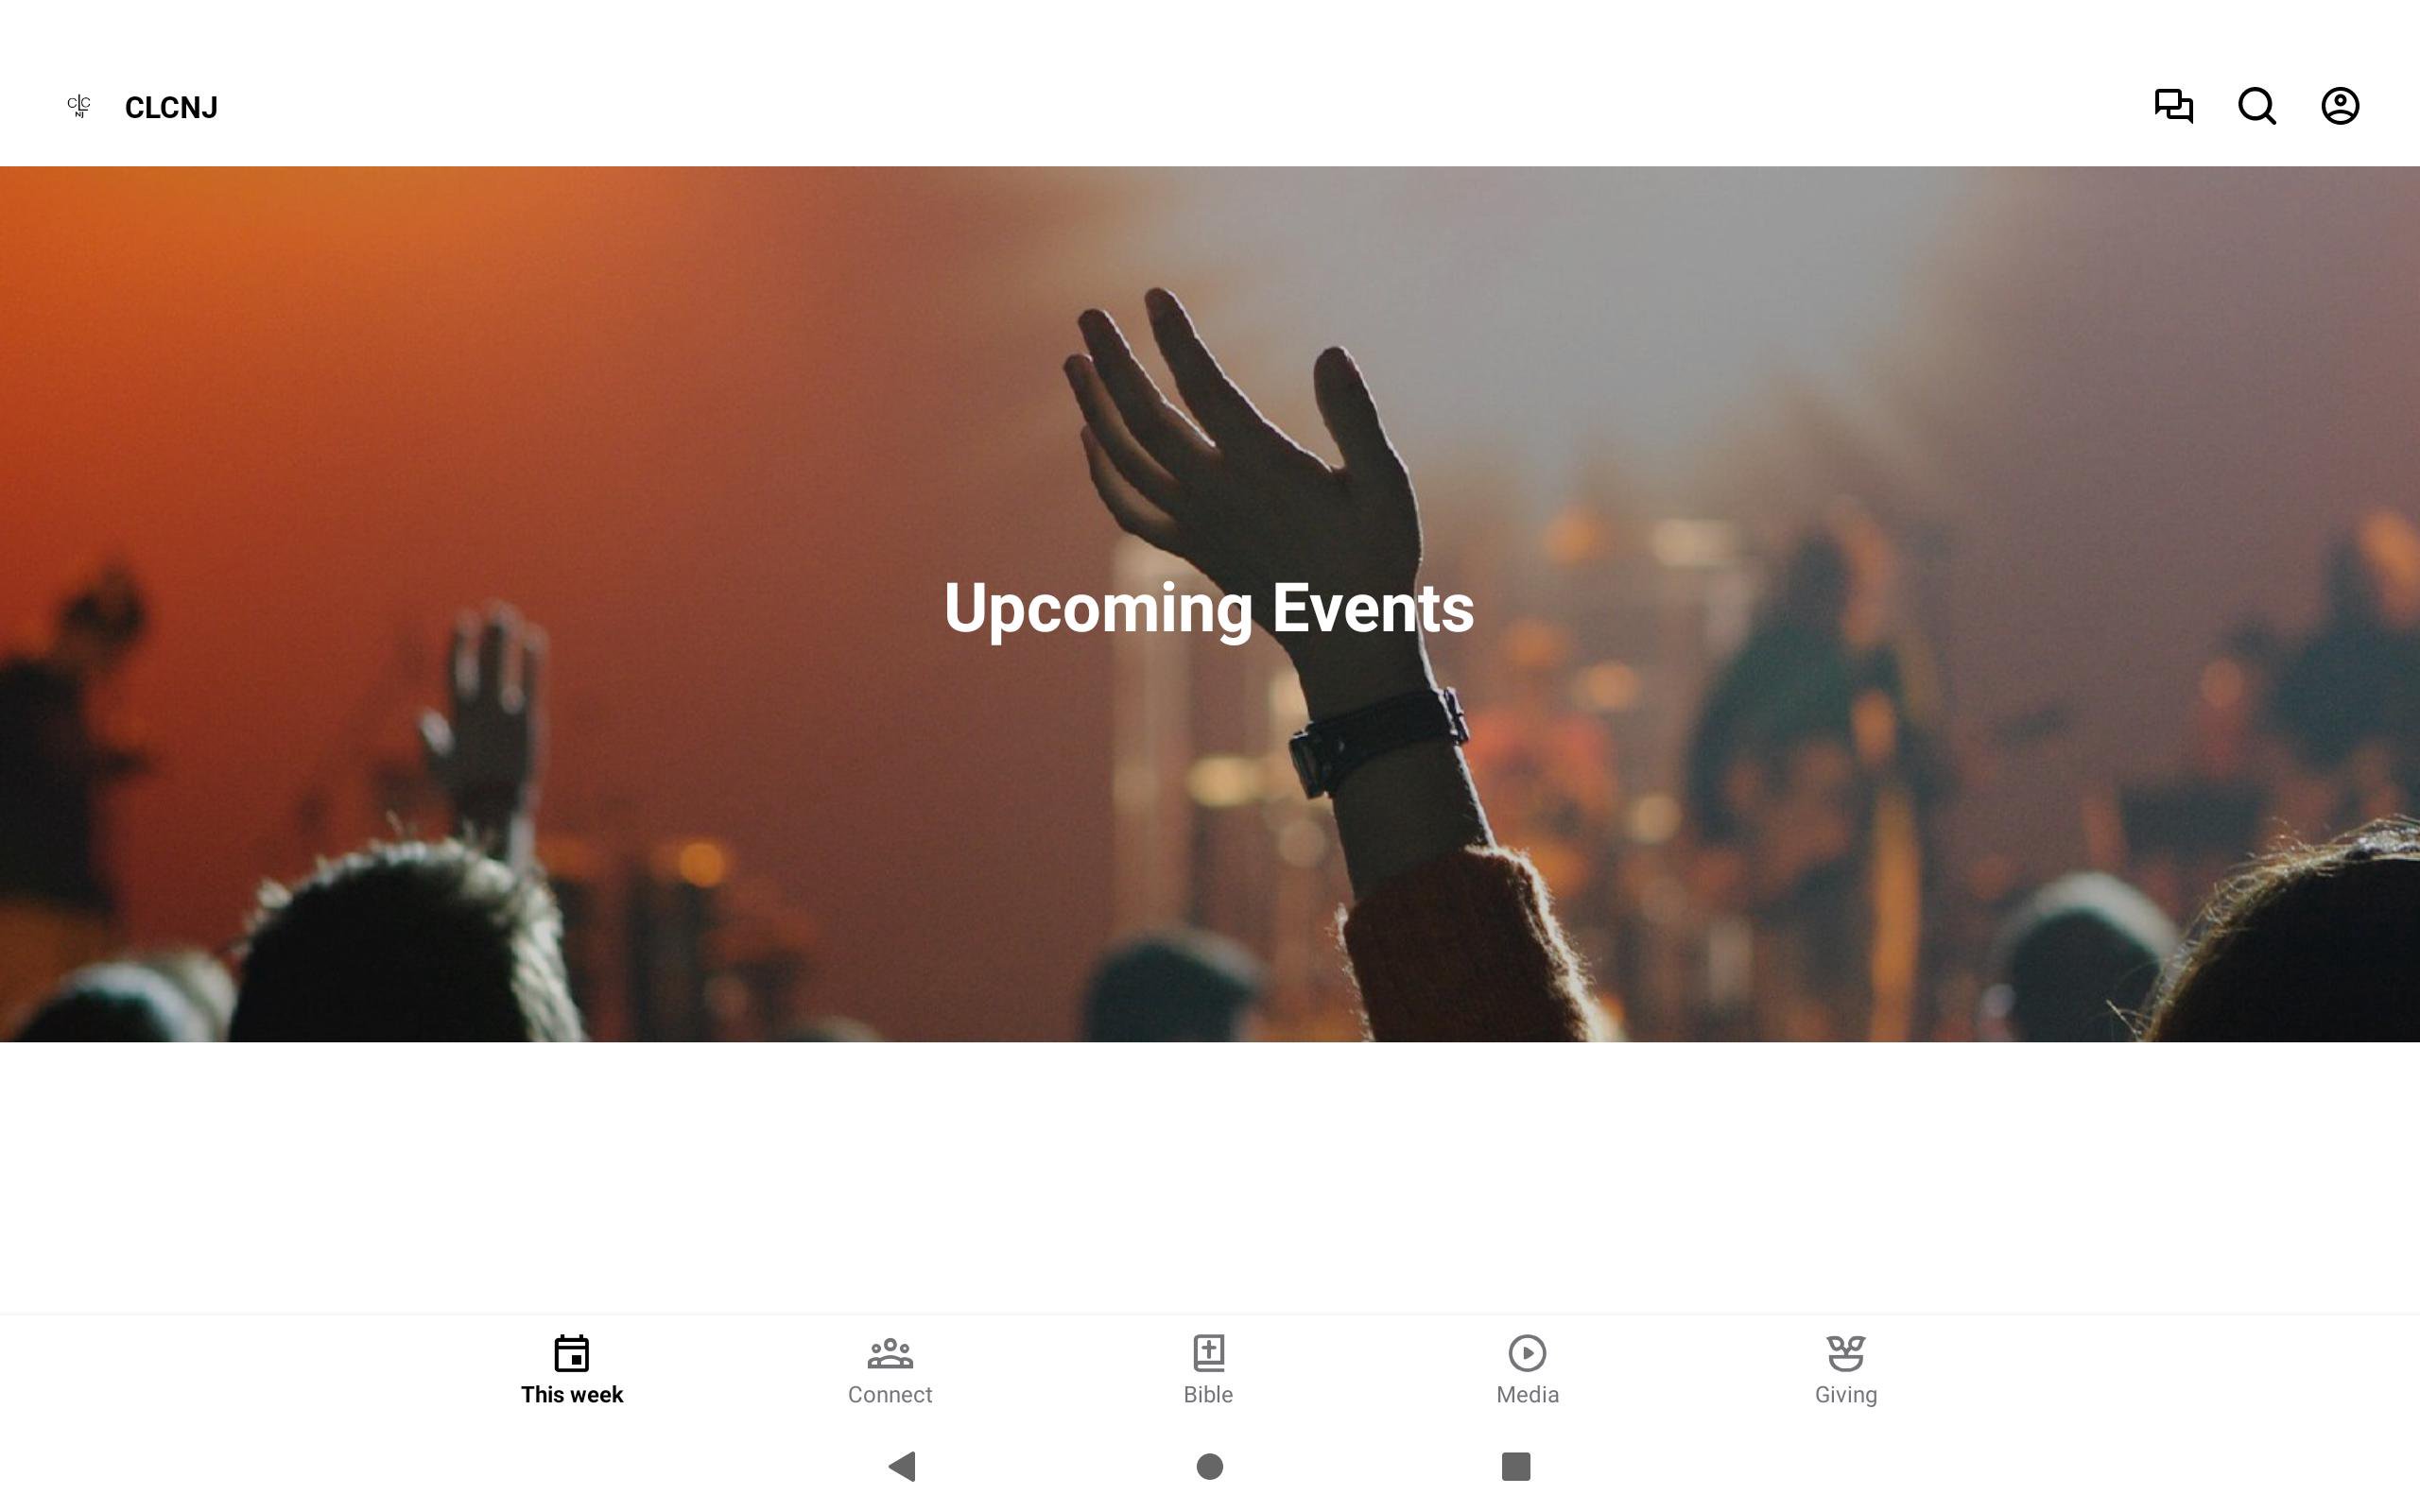The width and height of the screenshot is (2420, 1512).
Task: Go back with Android back triangle
Action: (x=902, y=1466)
